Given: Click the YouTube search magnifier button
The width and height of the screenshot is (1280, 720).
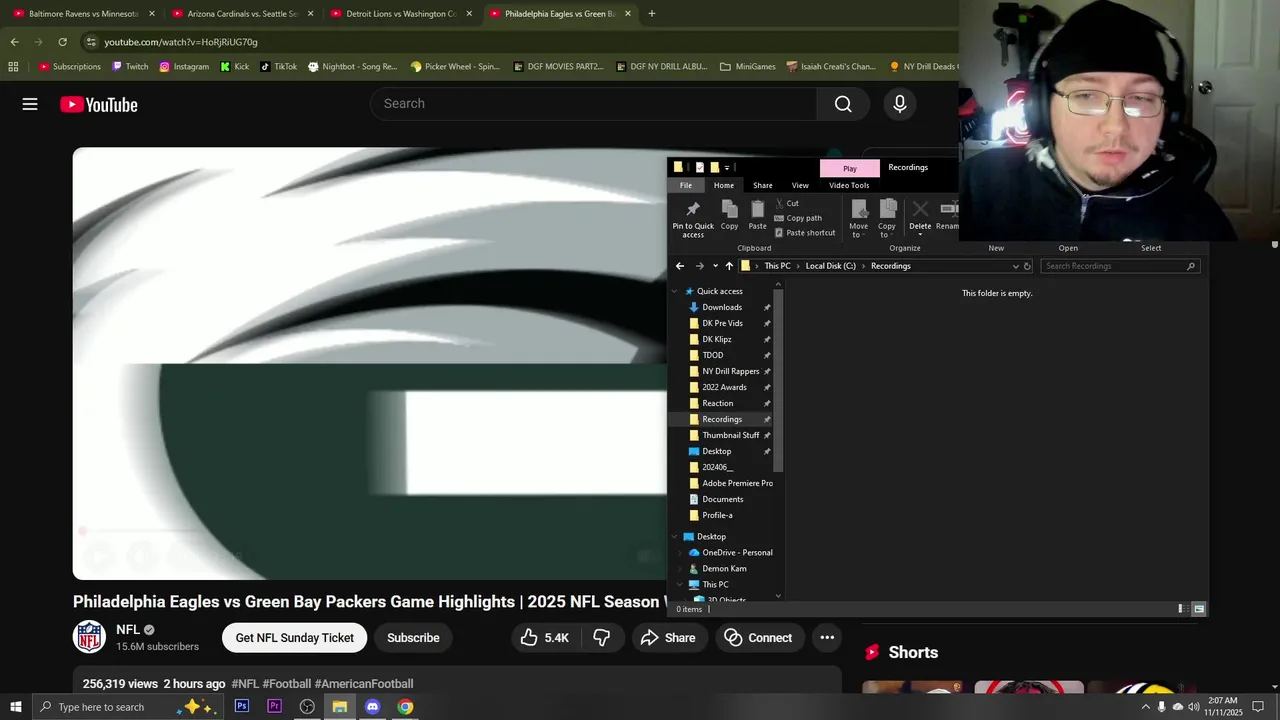Looking at the screenshot, I should 843,104.
